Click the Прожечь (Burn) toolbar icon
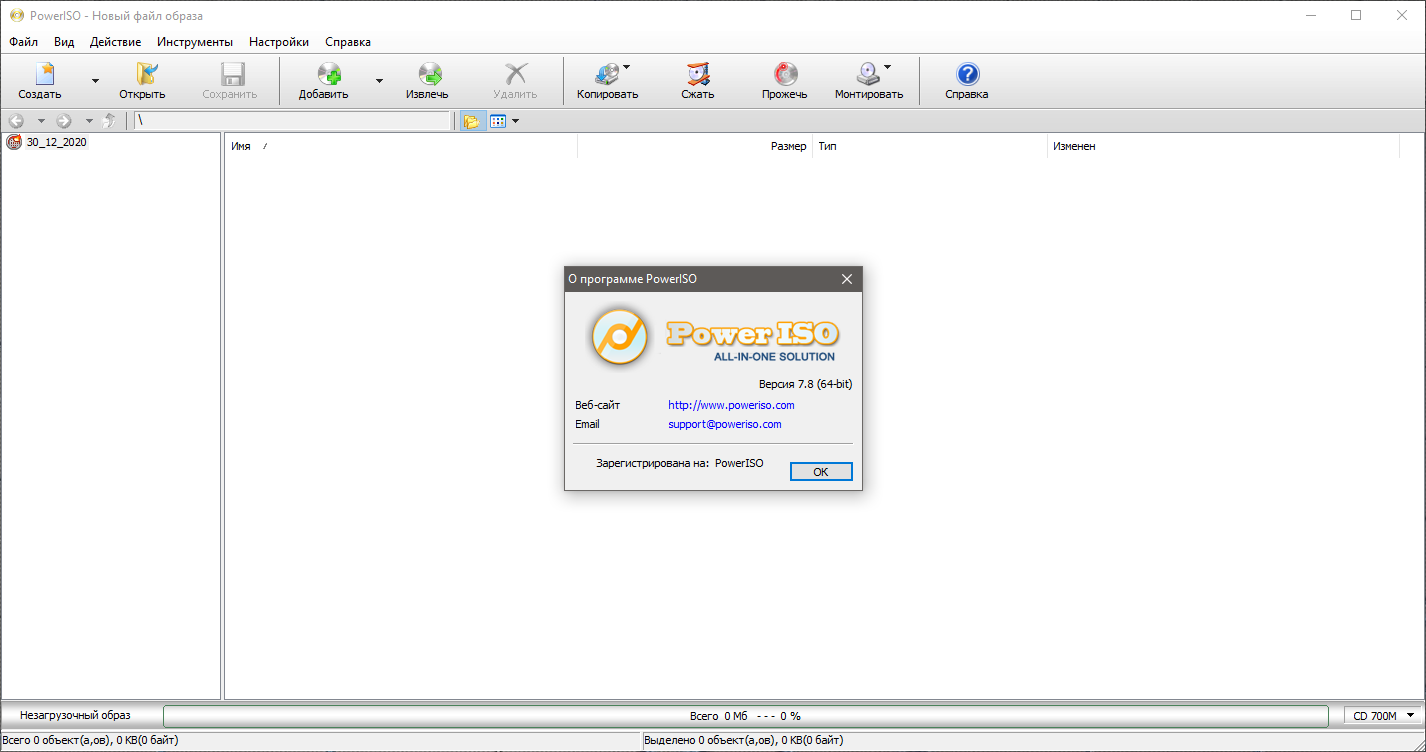The image size is (1426, 752). coord(785,74)
